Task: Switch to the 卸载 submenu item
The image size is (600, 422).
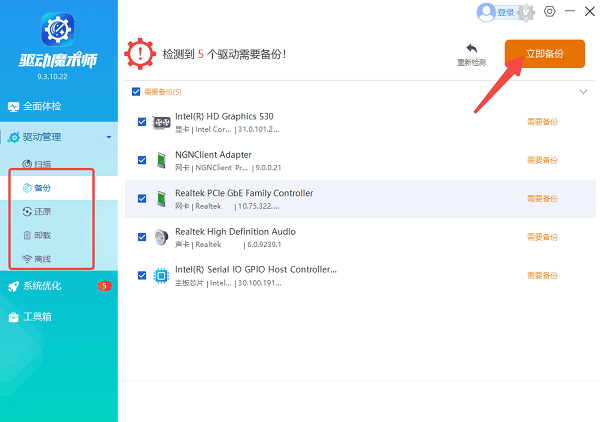Action: (59, 235)
